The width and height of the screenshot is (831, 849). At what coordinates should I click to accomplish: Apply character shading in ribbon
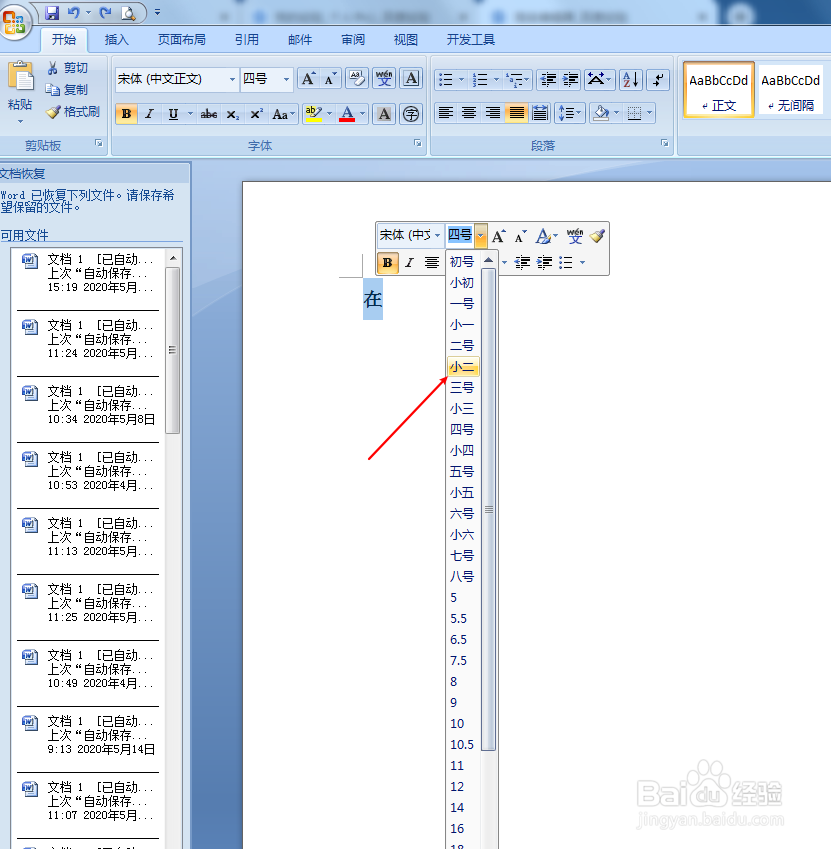[384, 114]
